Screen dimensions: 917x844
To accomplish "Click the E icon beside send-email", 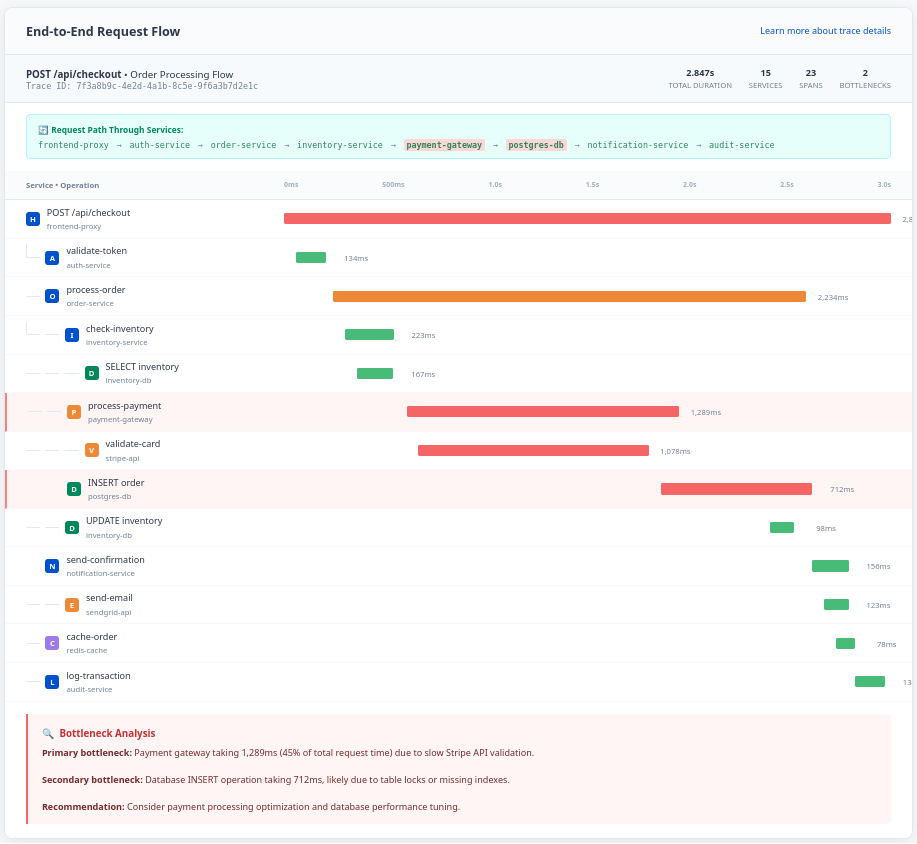I will pyautogui.click(x=71, y=605).
